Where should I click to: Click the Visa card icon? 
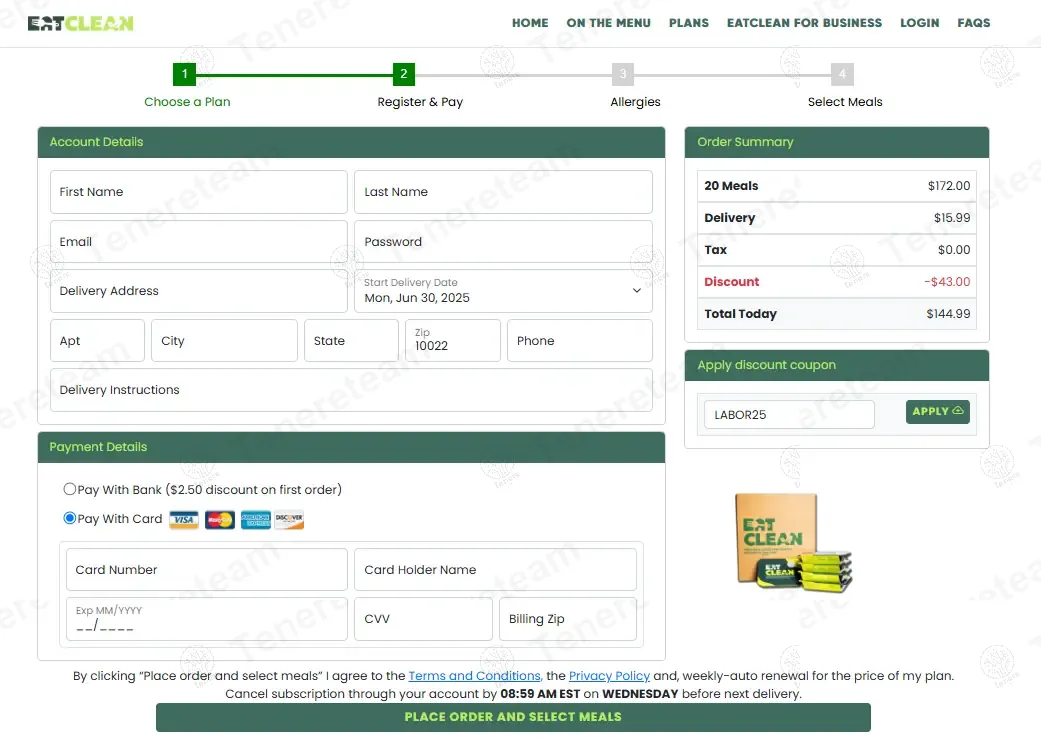pyautogui.click(x=184, y=520)
